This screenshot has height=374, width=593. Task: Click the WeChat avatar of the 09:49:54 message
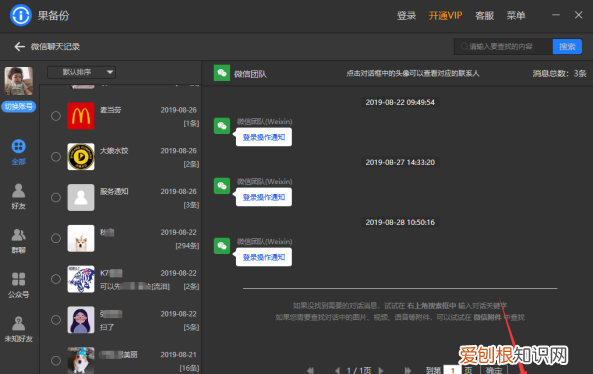click(222, 126)
